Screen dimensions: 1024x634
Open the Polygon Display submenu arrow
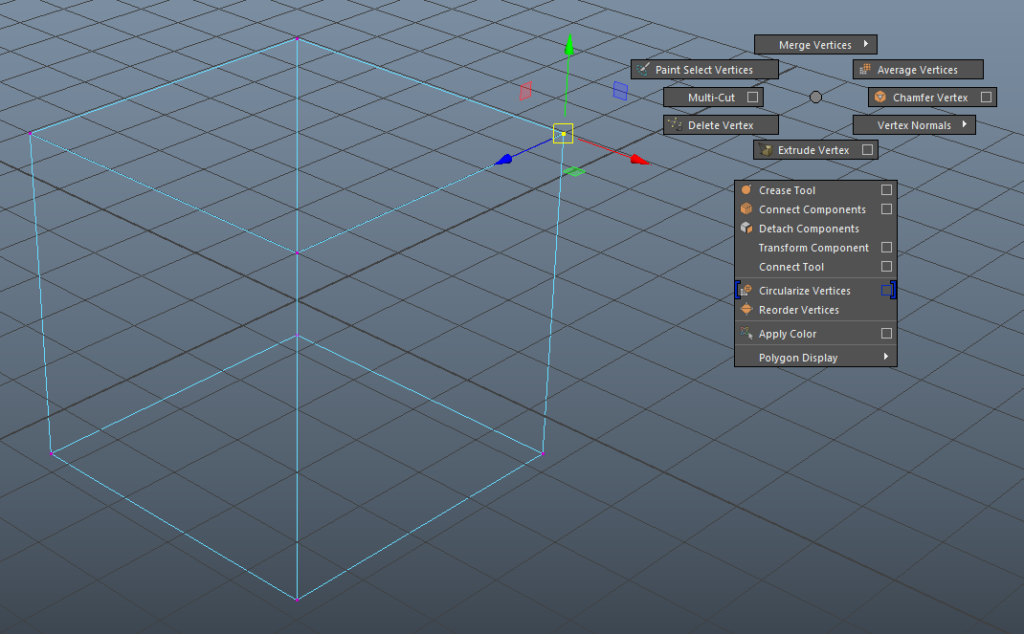(886, 357)
